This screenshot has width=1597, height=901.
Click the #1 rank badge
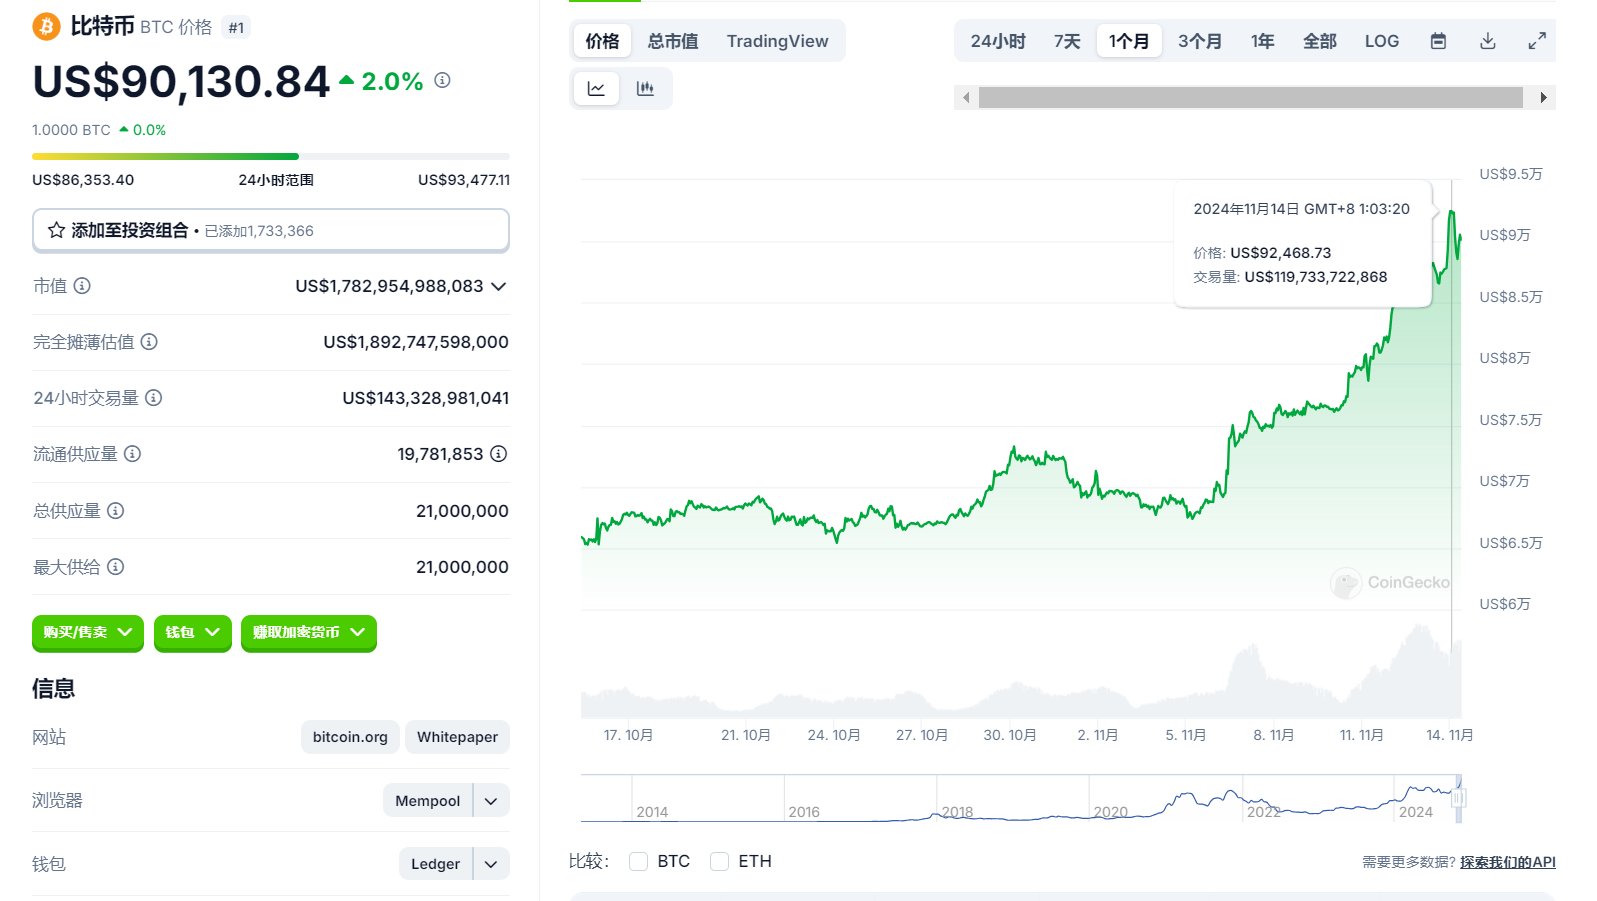236,28
